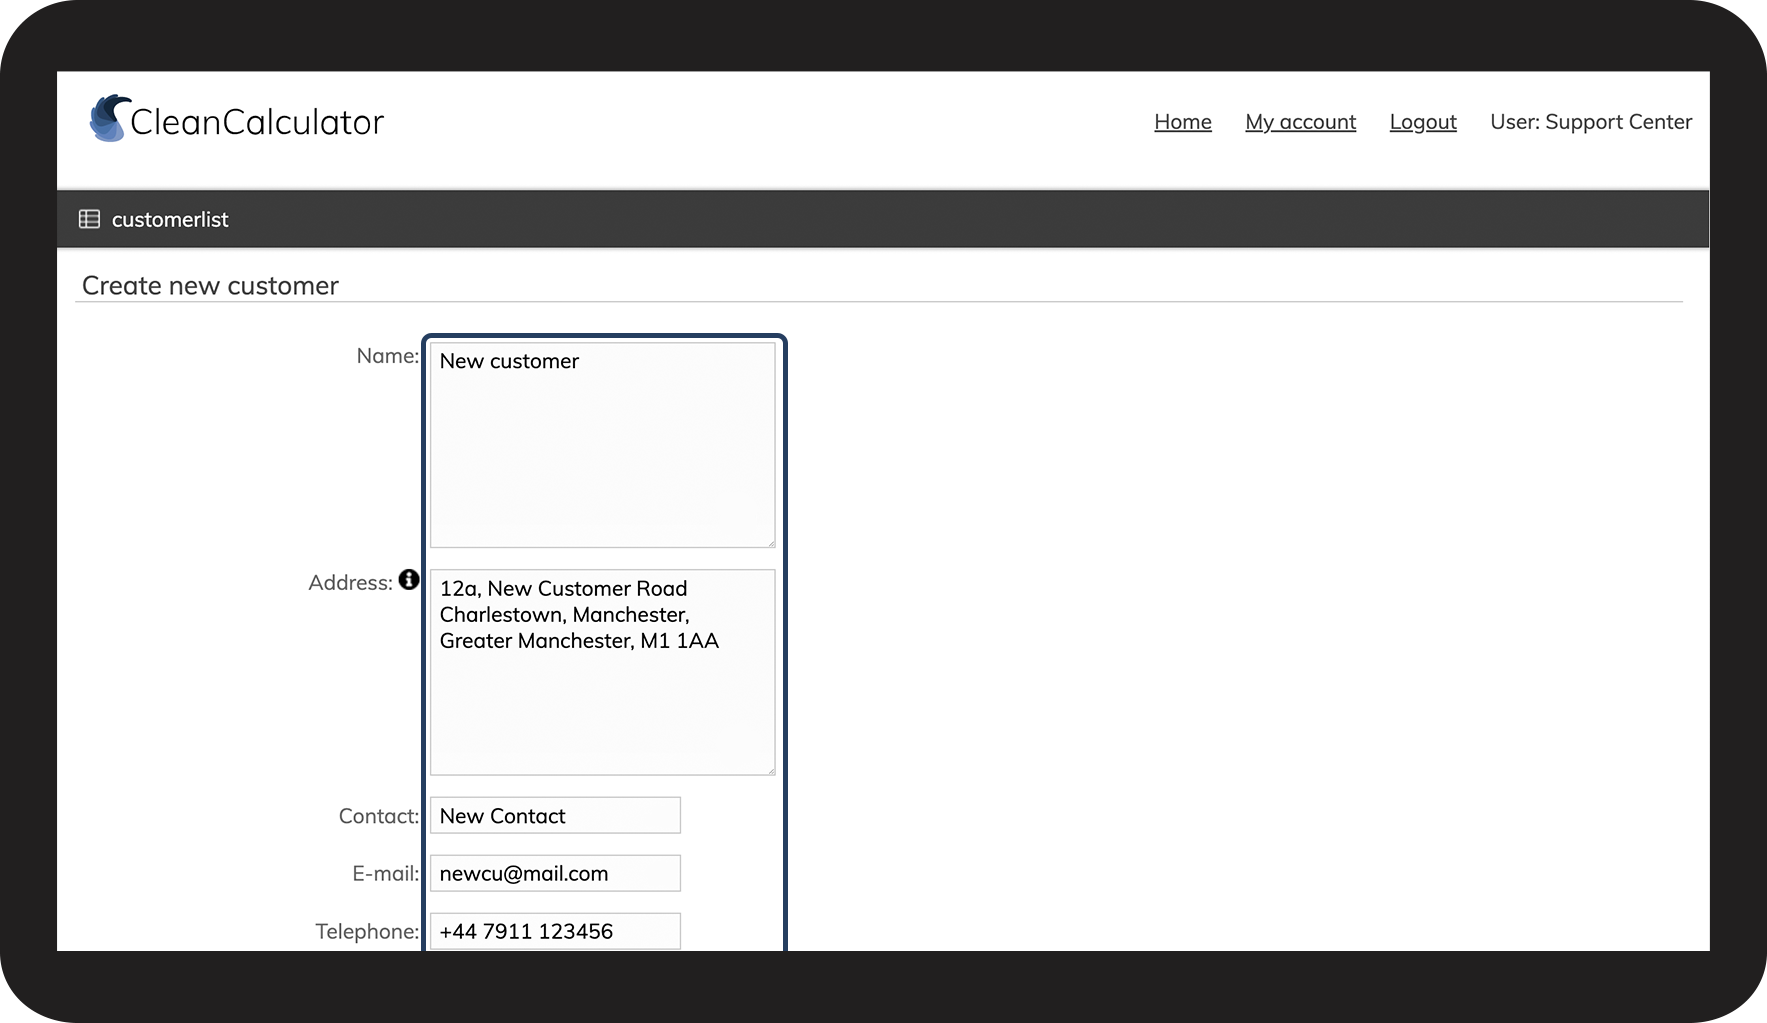Click the Contact: field label
The width and height of the screenshot is (1767, 1023).
(378, 816)
